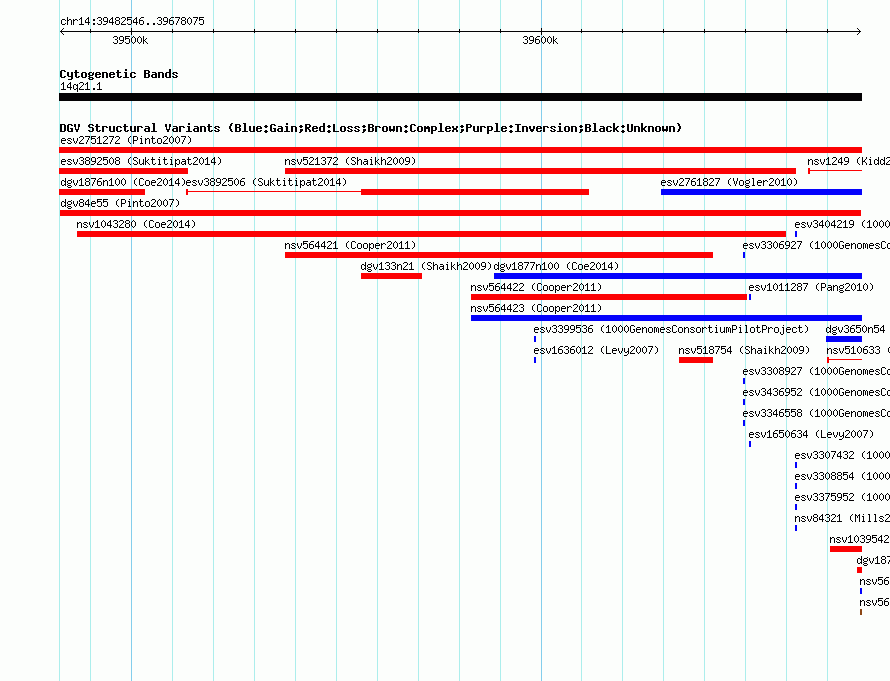The width and height of the screenshot is (890, 681).
Task: Click the nsv84321 variant label
Action: [x=842, y=518]
